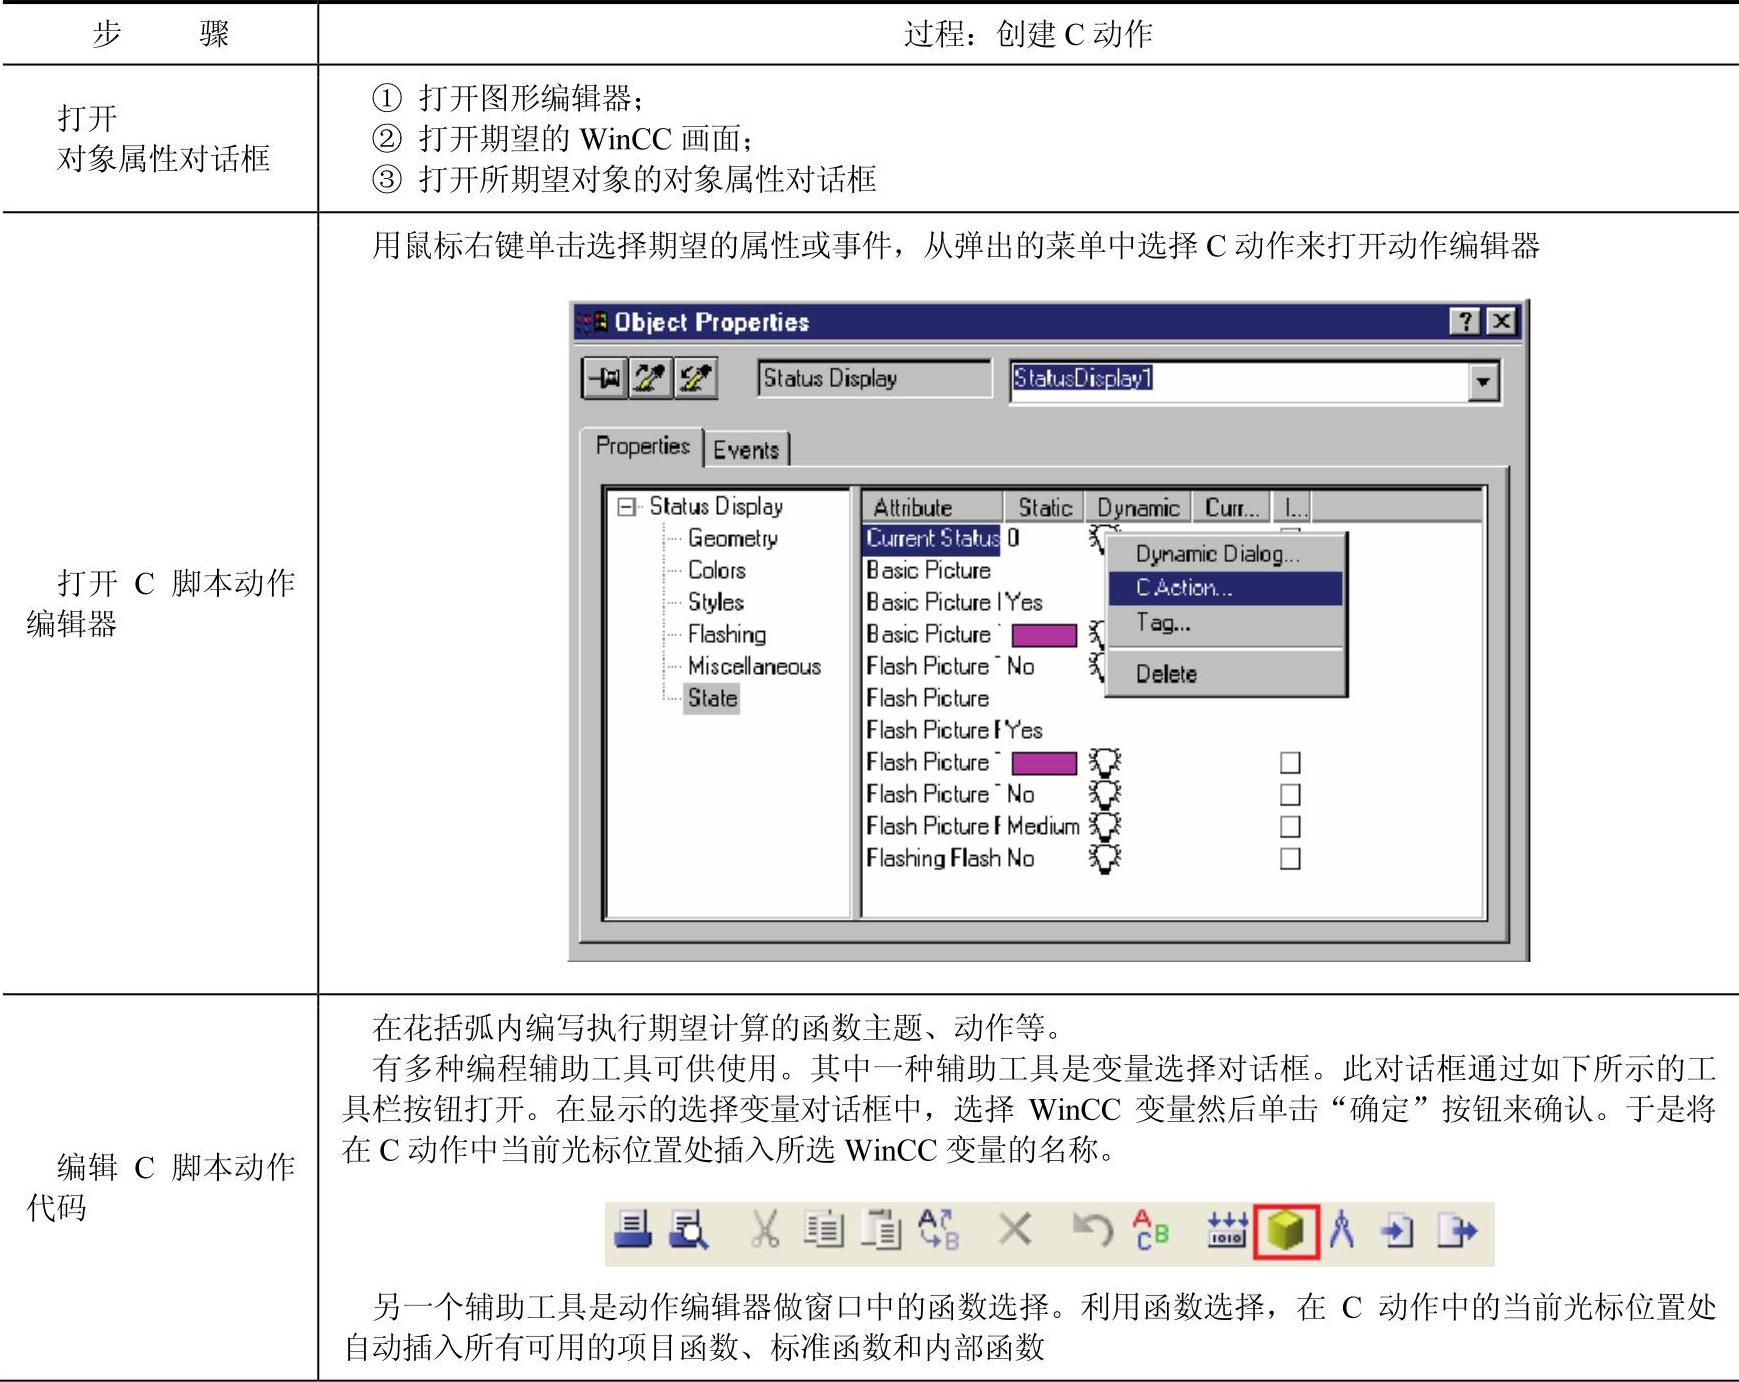Select State in the property tree
Image resolution: width=1739 pixels, height=1382 pixels.
pos(712,698)
